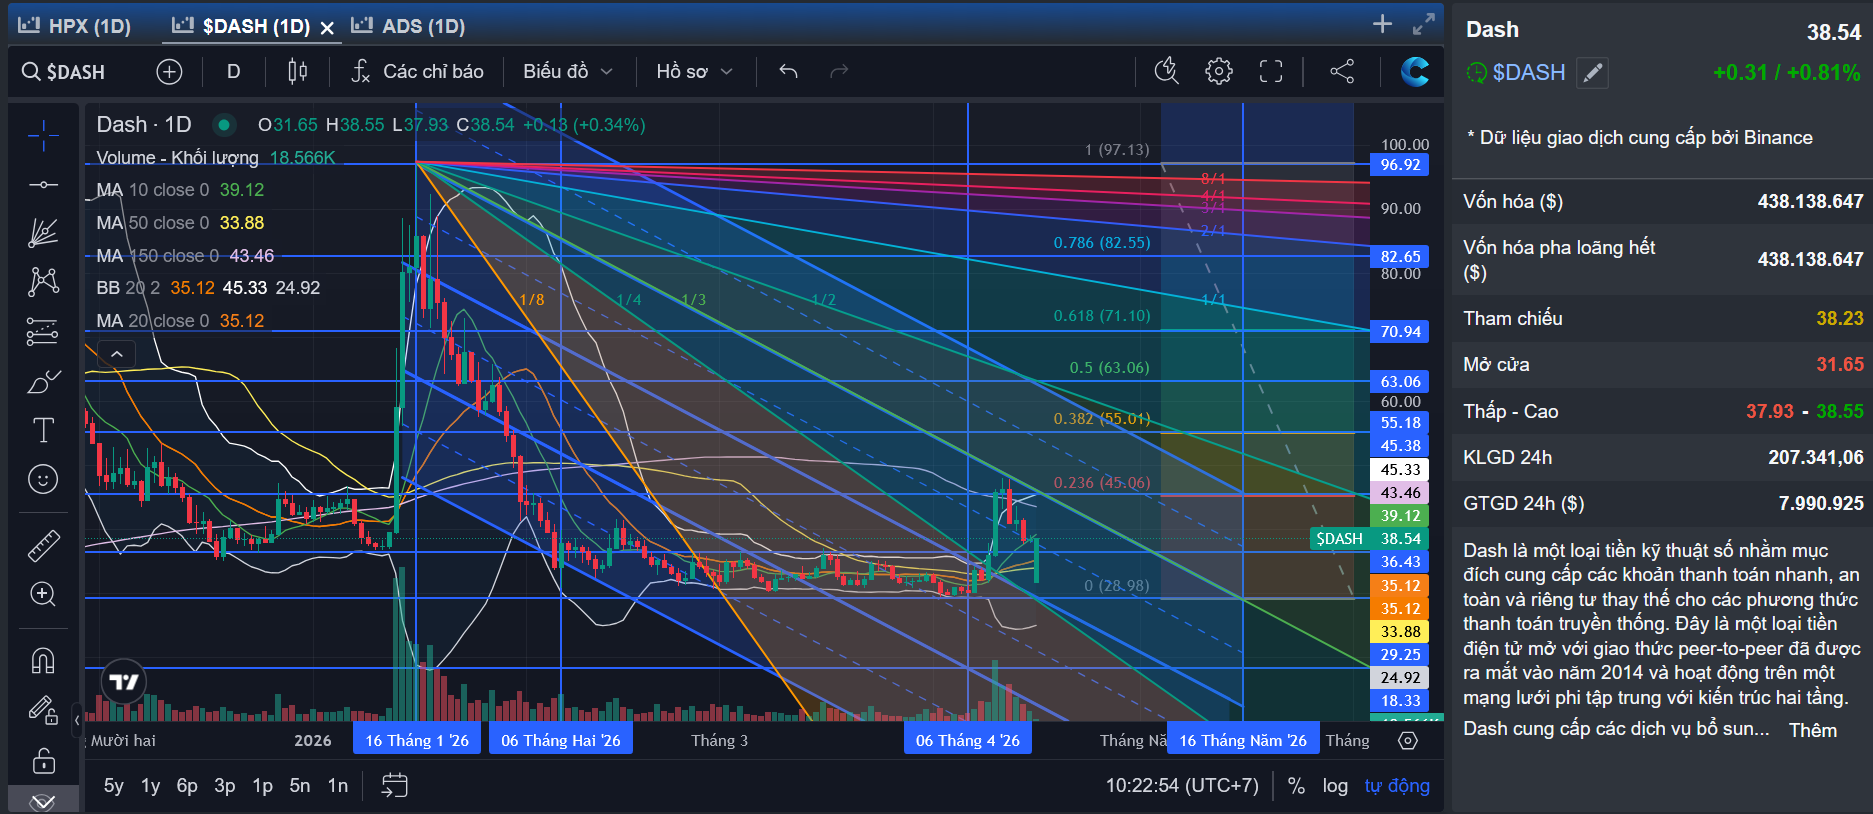Select the brush drawing tool
This screenshot has height=814, width=1873.
click(x=43, y=382)
